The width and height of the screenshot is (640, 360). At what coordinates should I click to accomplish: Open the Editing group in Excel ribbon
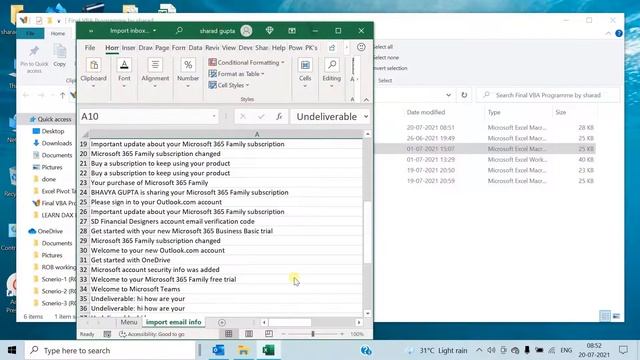[x=331, y=73]
